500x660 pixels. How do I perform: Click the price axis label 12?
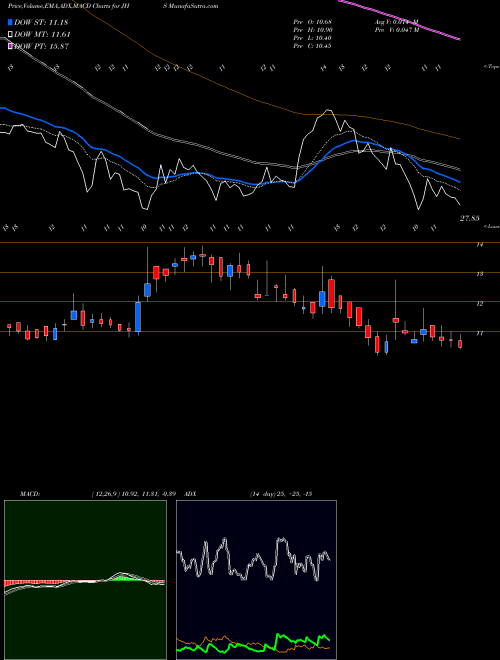[x=479, y=303]
